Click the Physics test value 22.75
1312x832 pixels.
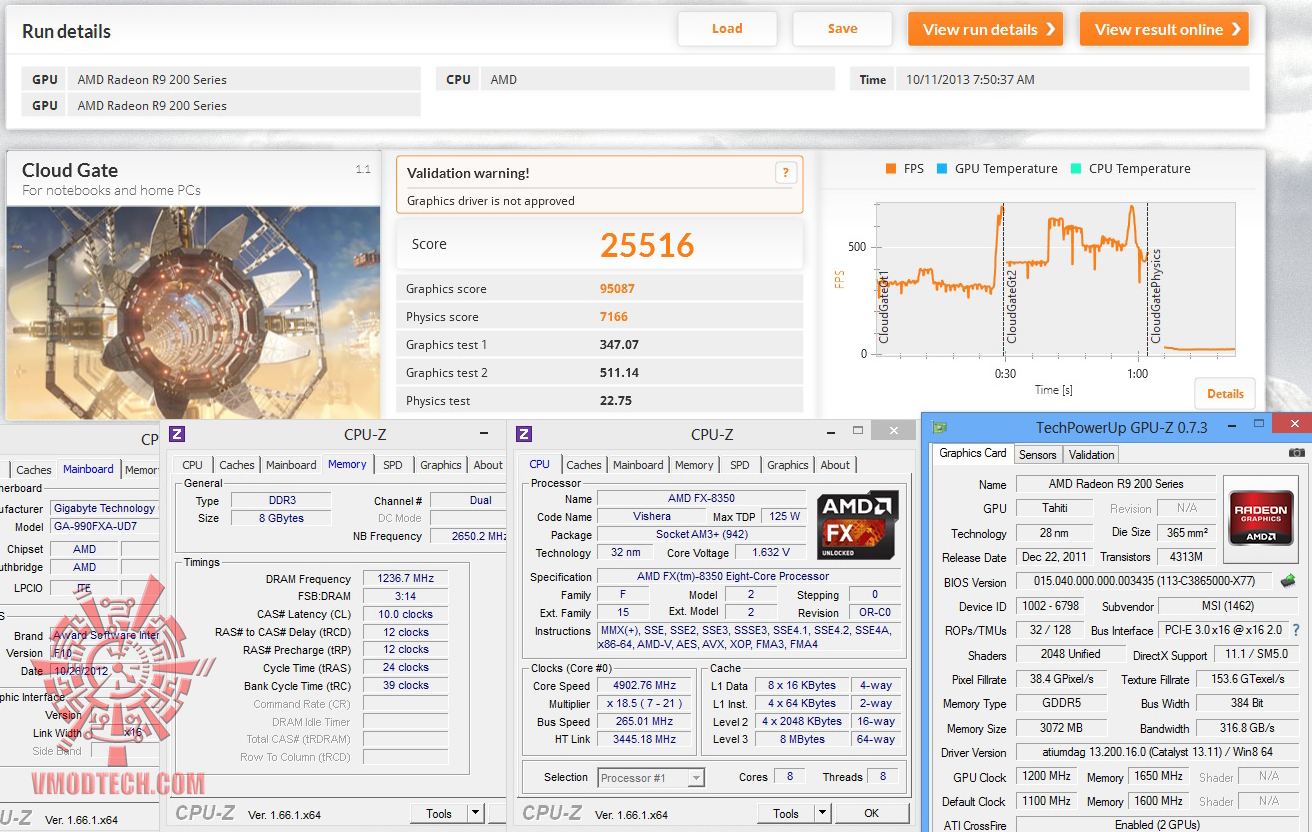coord(615,401)
